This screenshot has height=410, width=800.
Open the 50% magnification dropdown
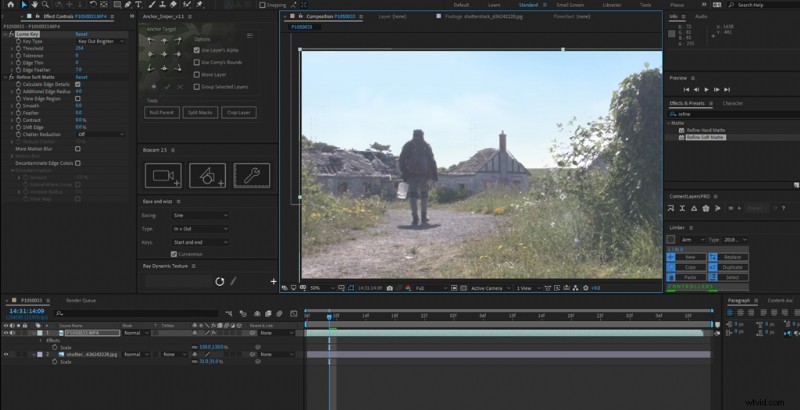pos(321,288)
